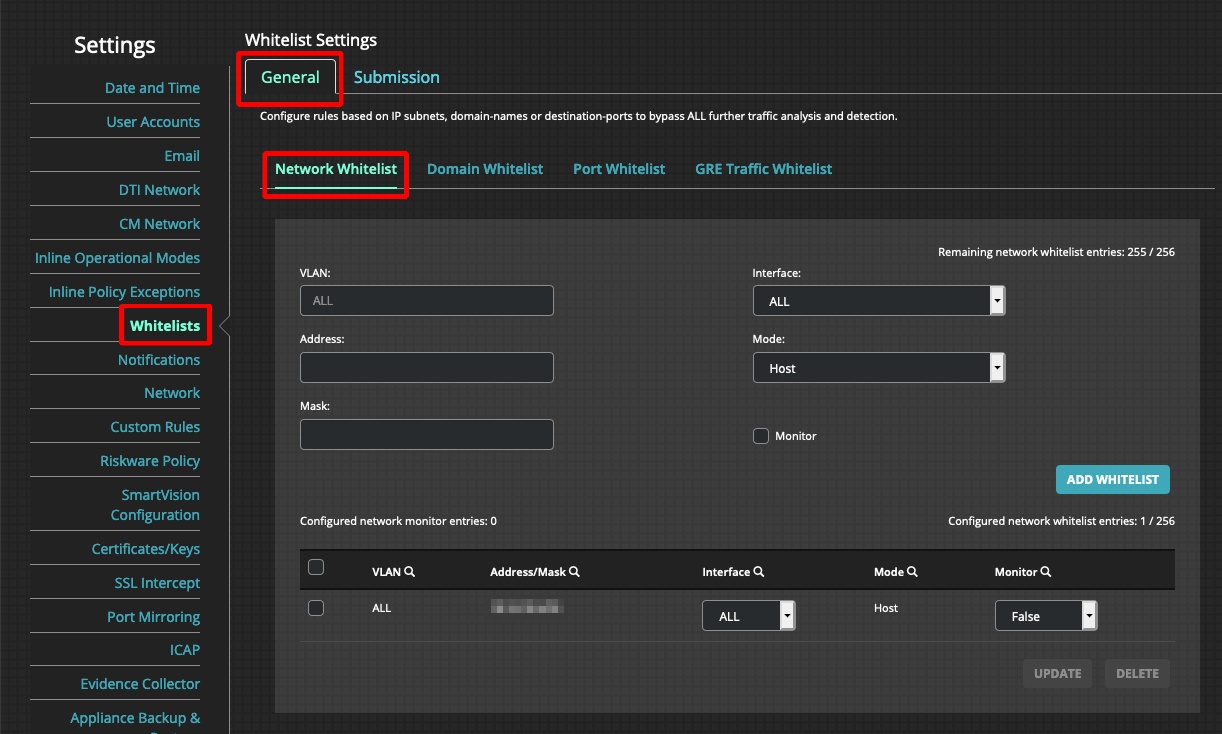Viewport: 1222px width, 734px height.
Task: Open the Domain Whitelist tab
Action: [x=485, y=168]
